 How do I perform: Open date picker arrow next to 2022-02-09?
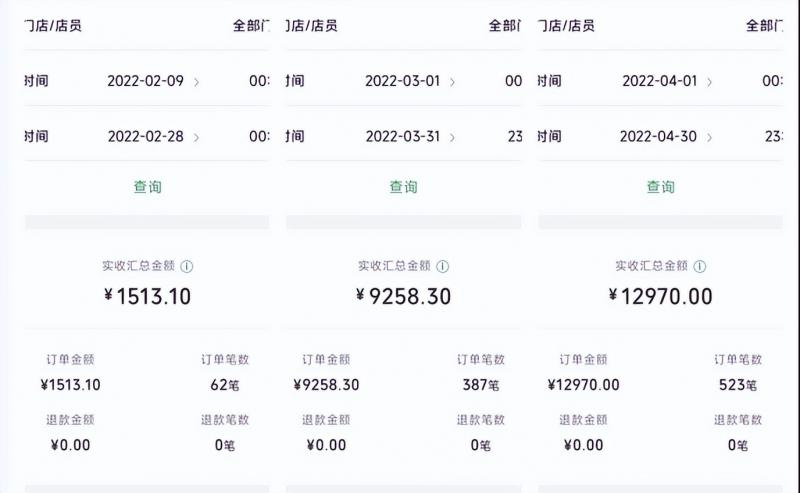pyautogui.click(x=196, y=82)
